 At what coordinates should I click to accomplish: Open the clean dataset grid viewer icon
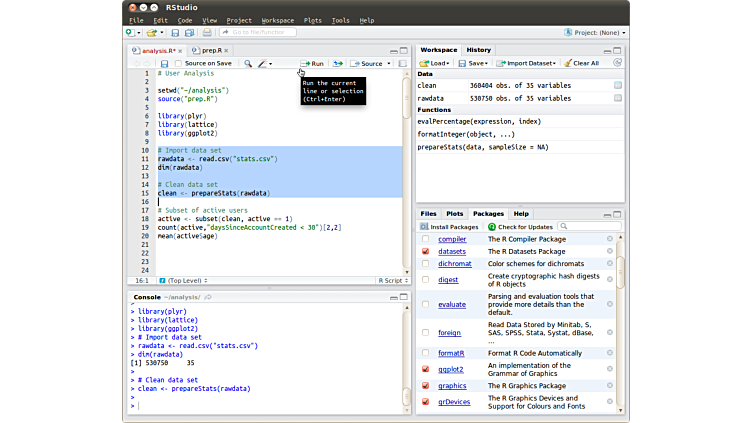[618, 85]
